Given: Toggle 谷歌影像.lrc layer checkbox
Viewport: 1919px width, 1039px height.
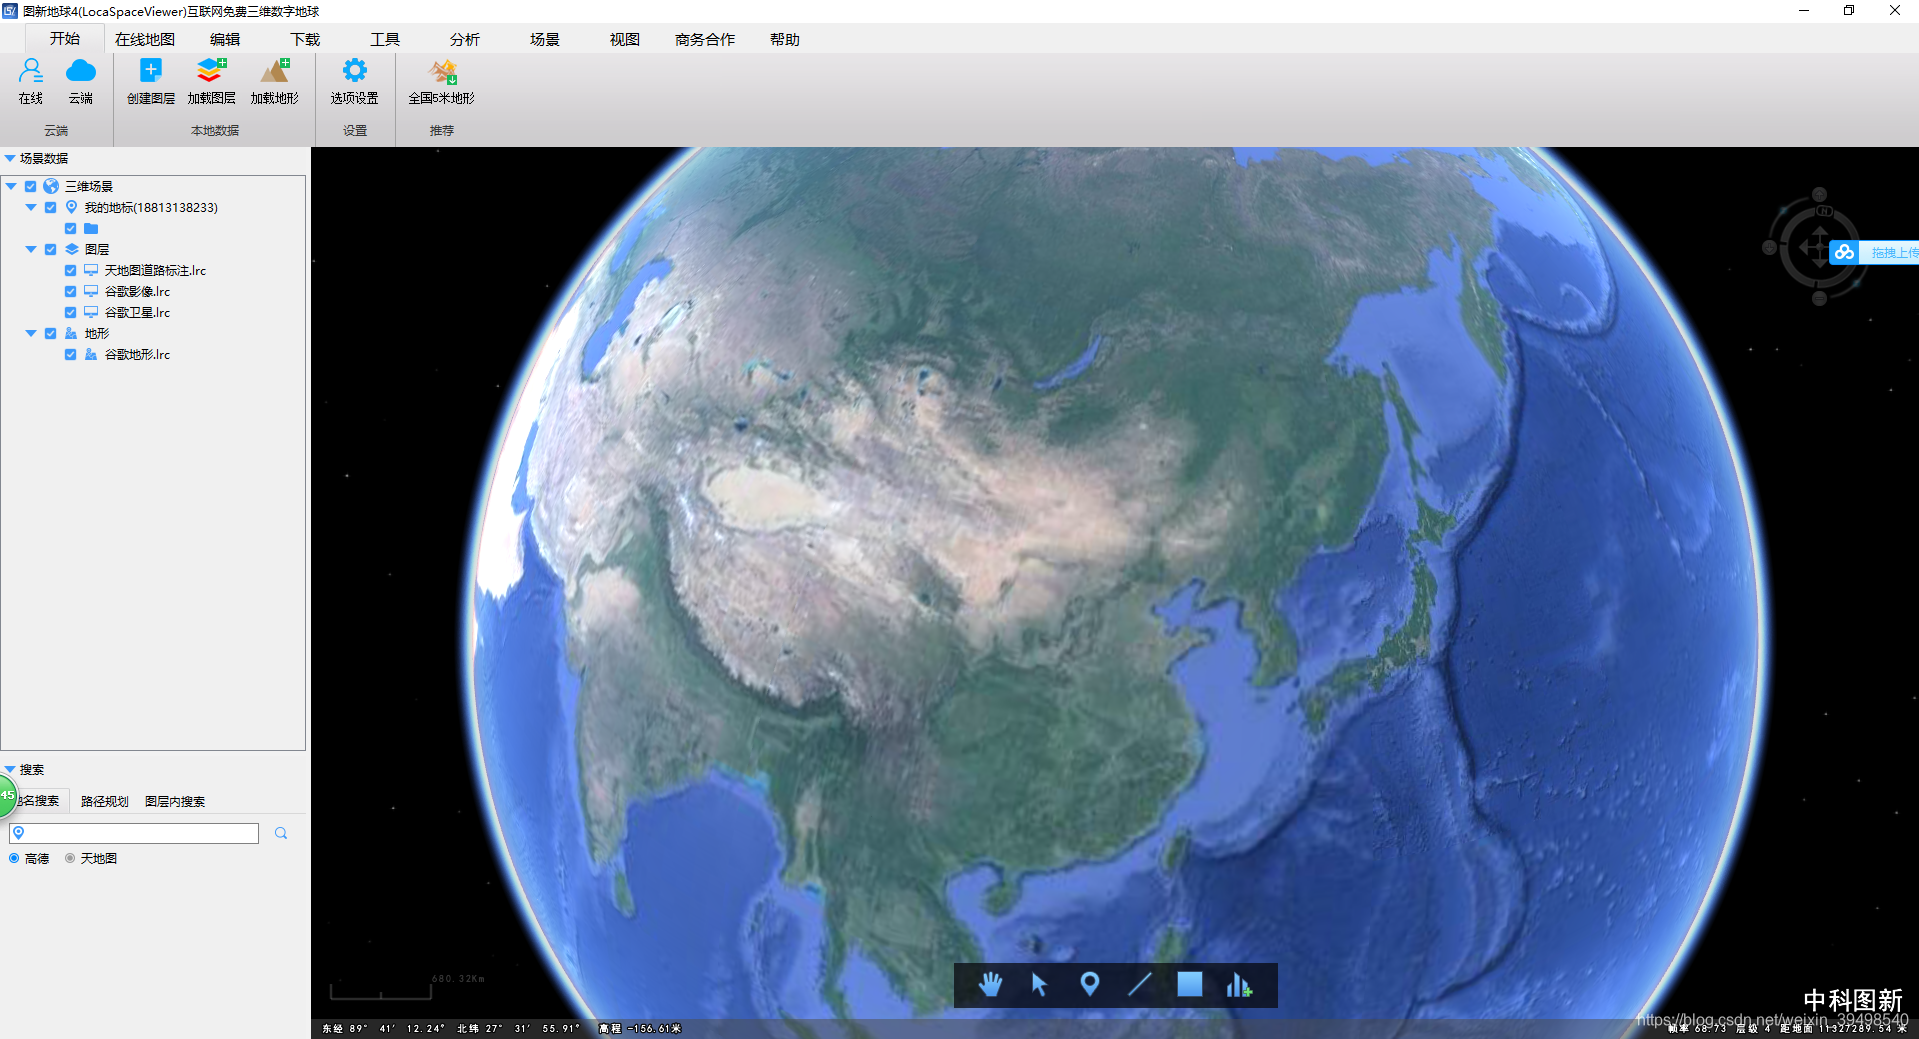Looking at the screenshot, I should (x=71, y=291).
